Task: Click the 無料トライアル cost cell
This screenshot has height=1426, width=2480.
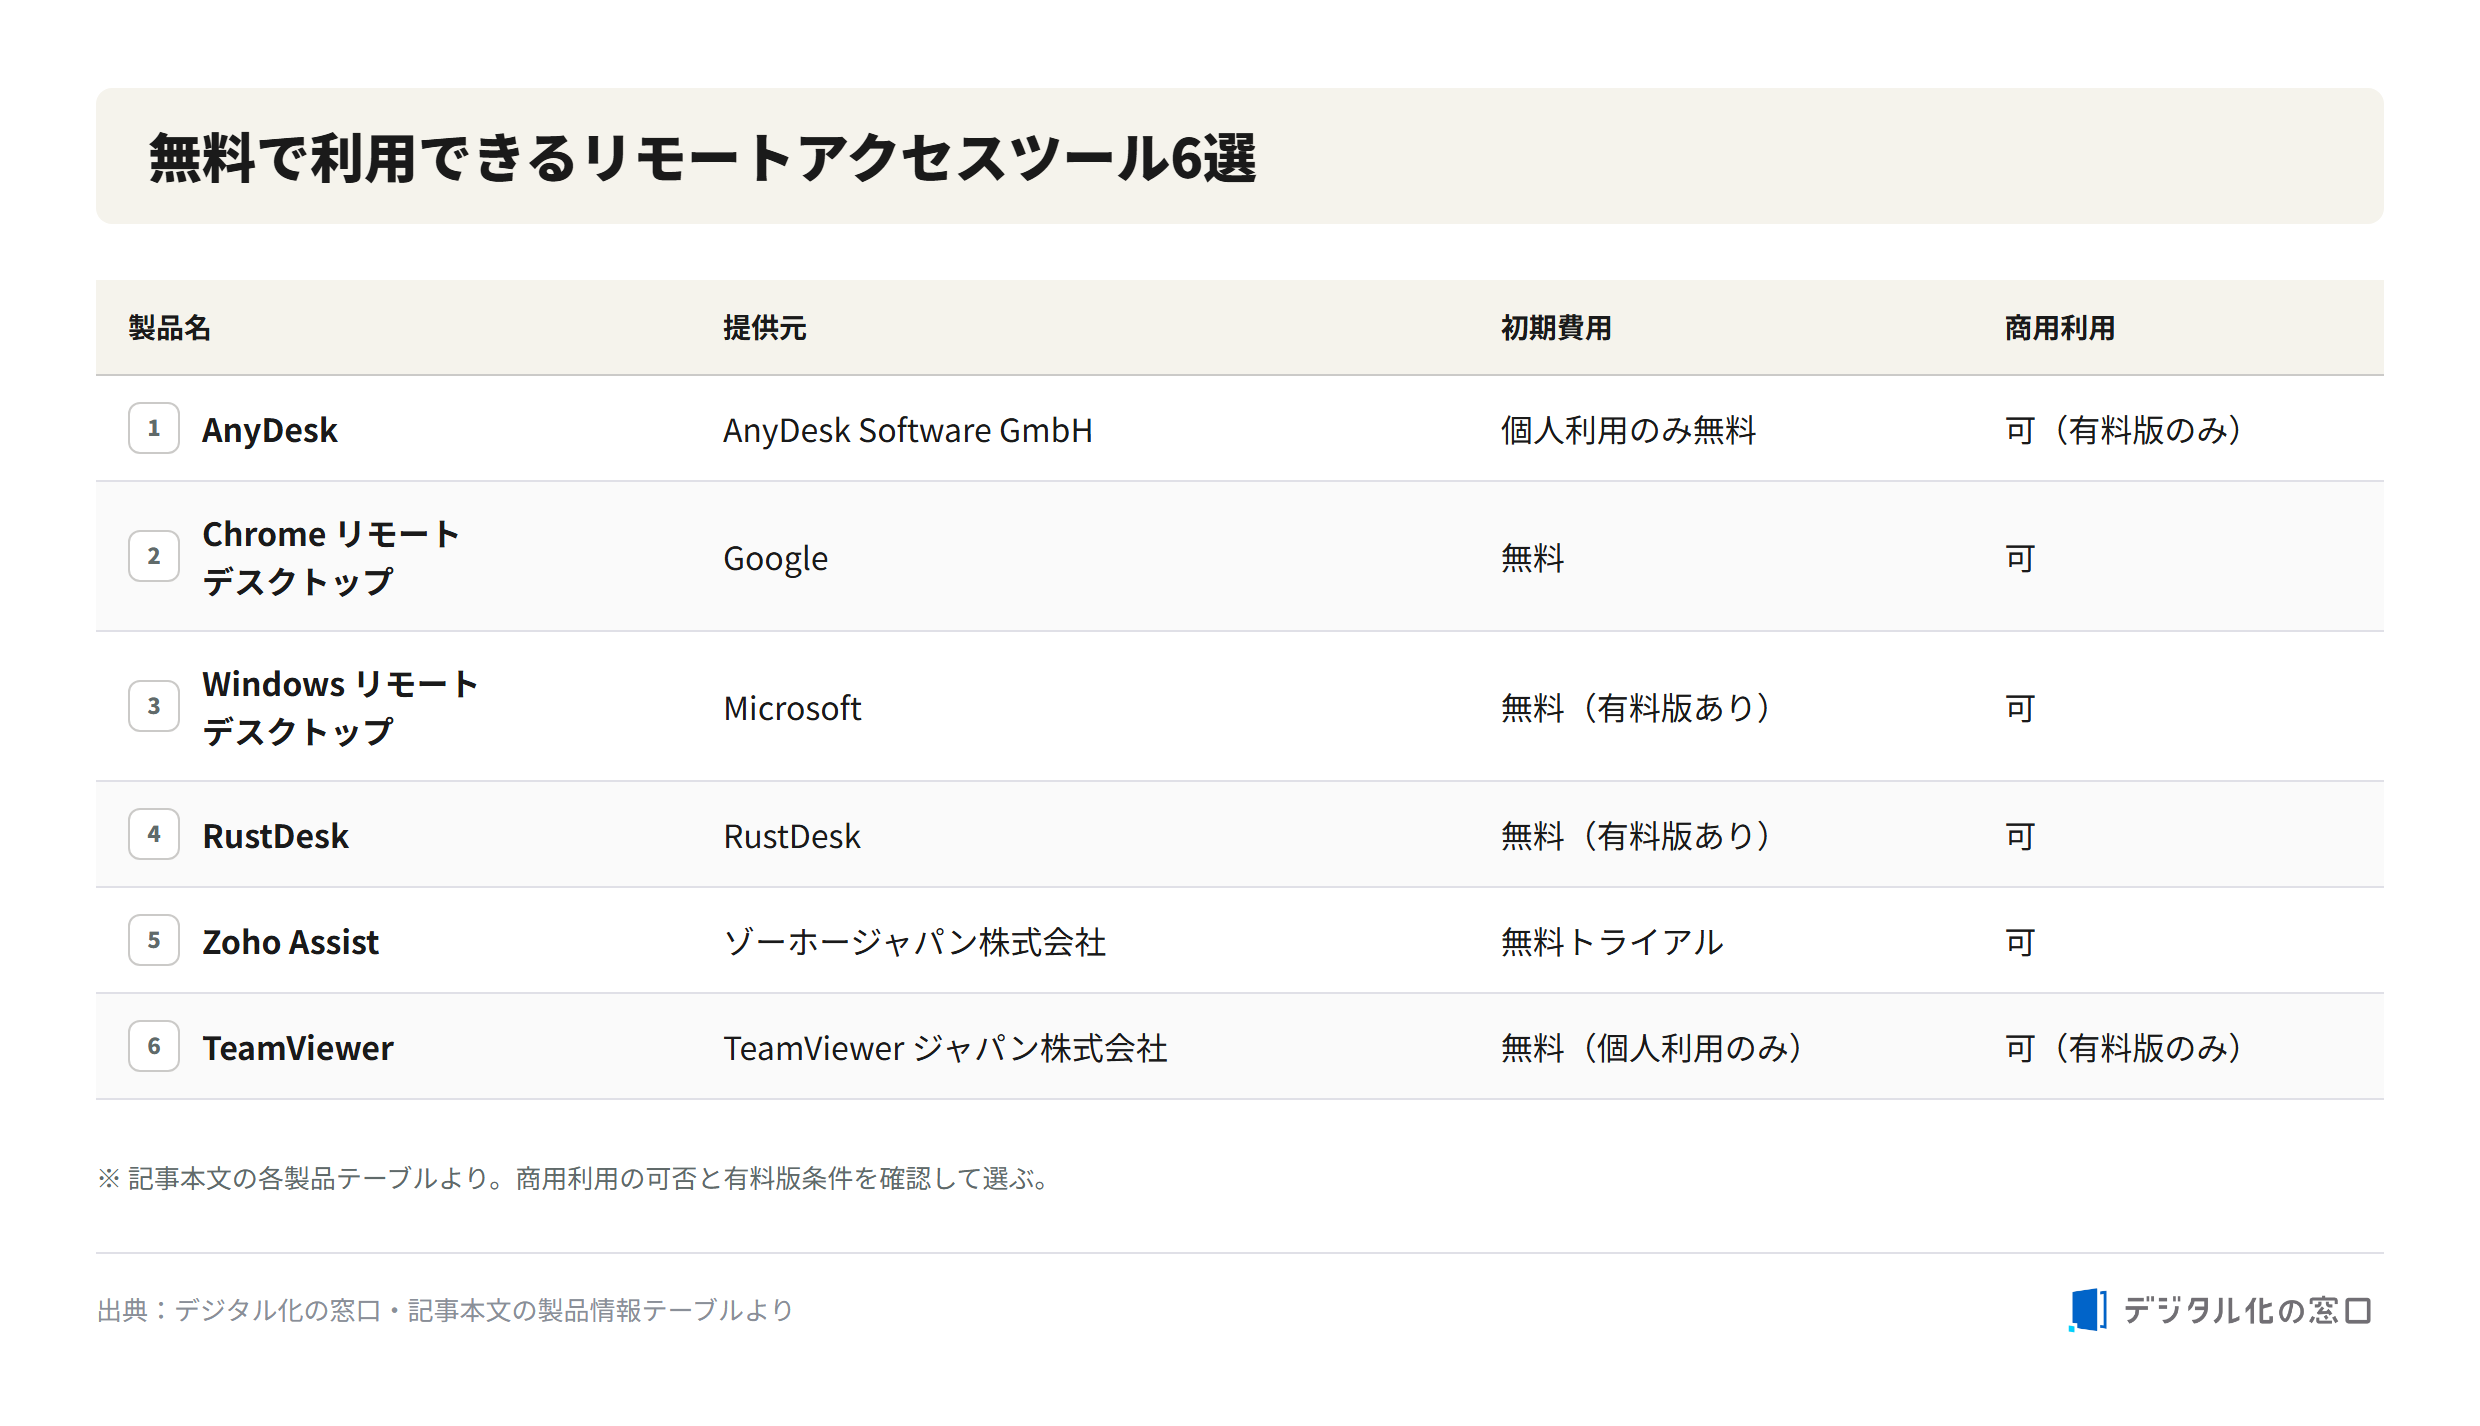Action: coord(1613,942)
